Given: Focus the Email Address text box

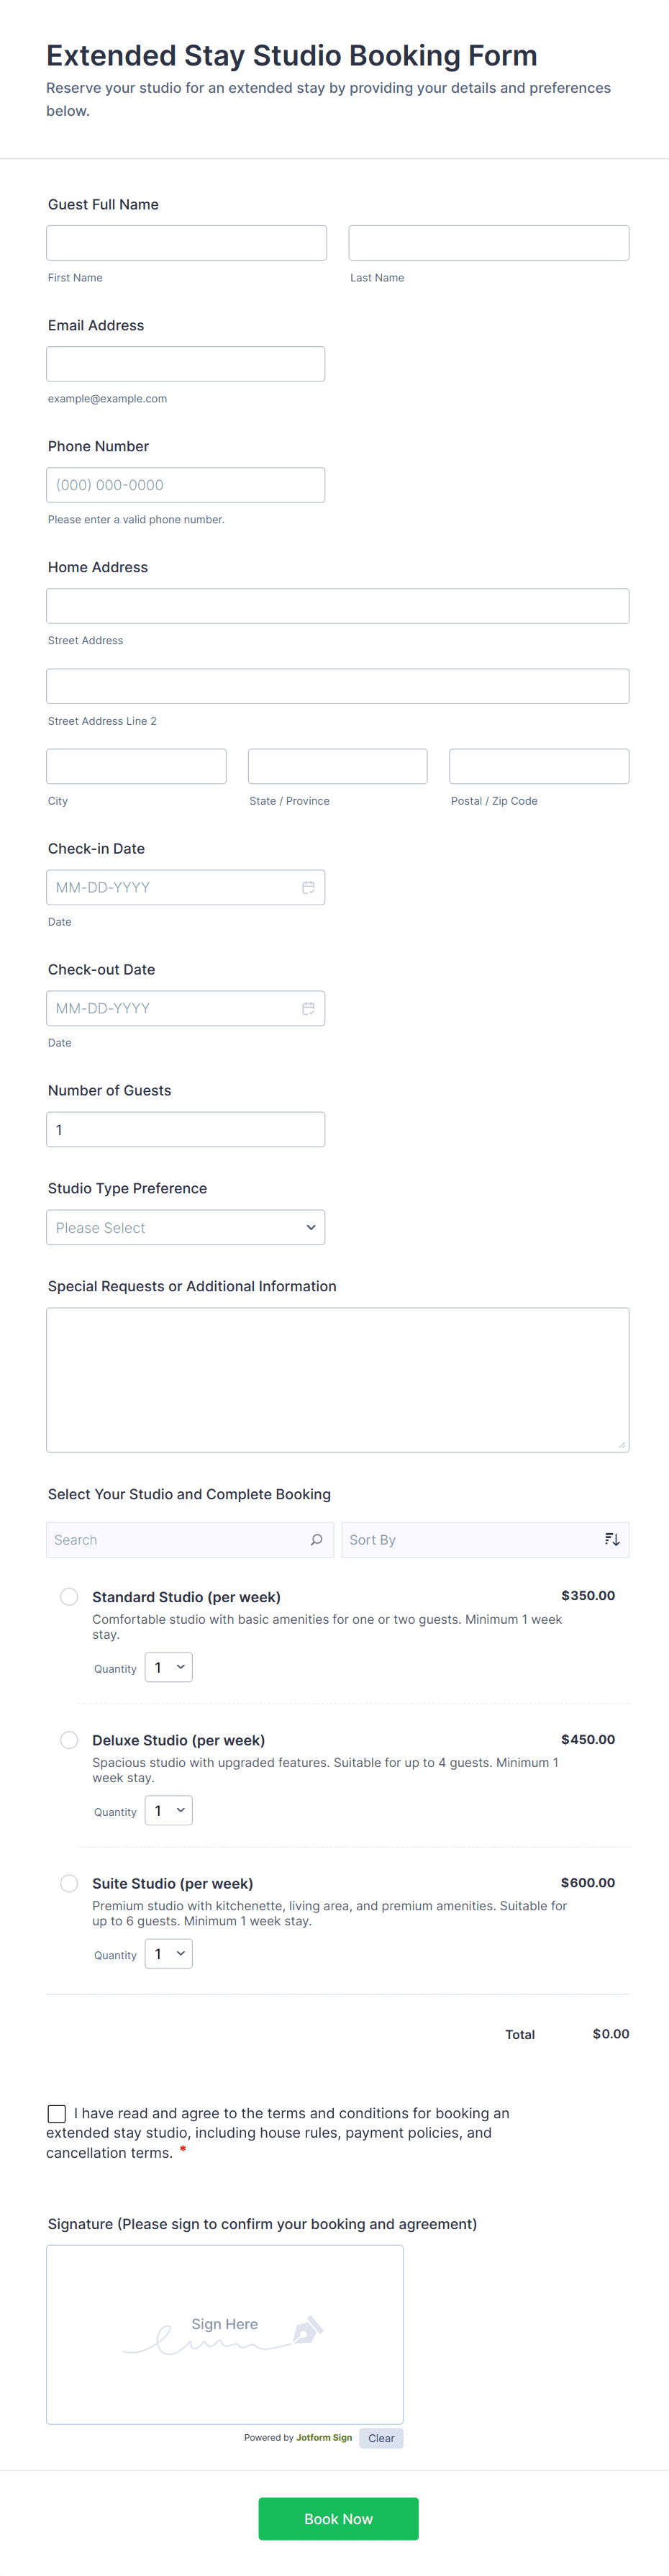Looking at the screenshot, I should (x=185, y=364).
